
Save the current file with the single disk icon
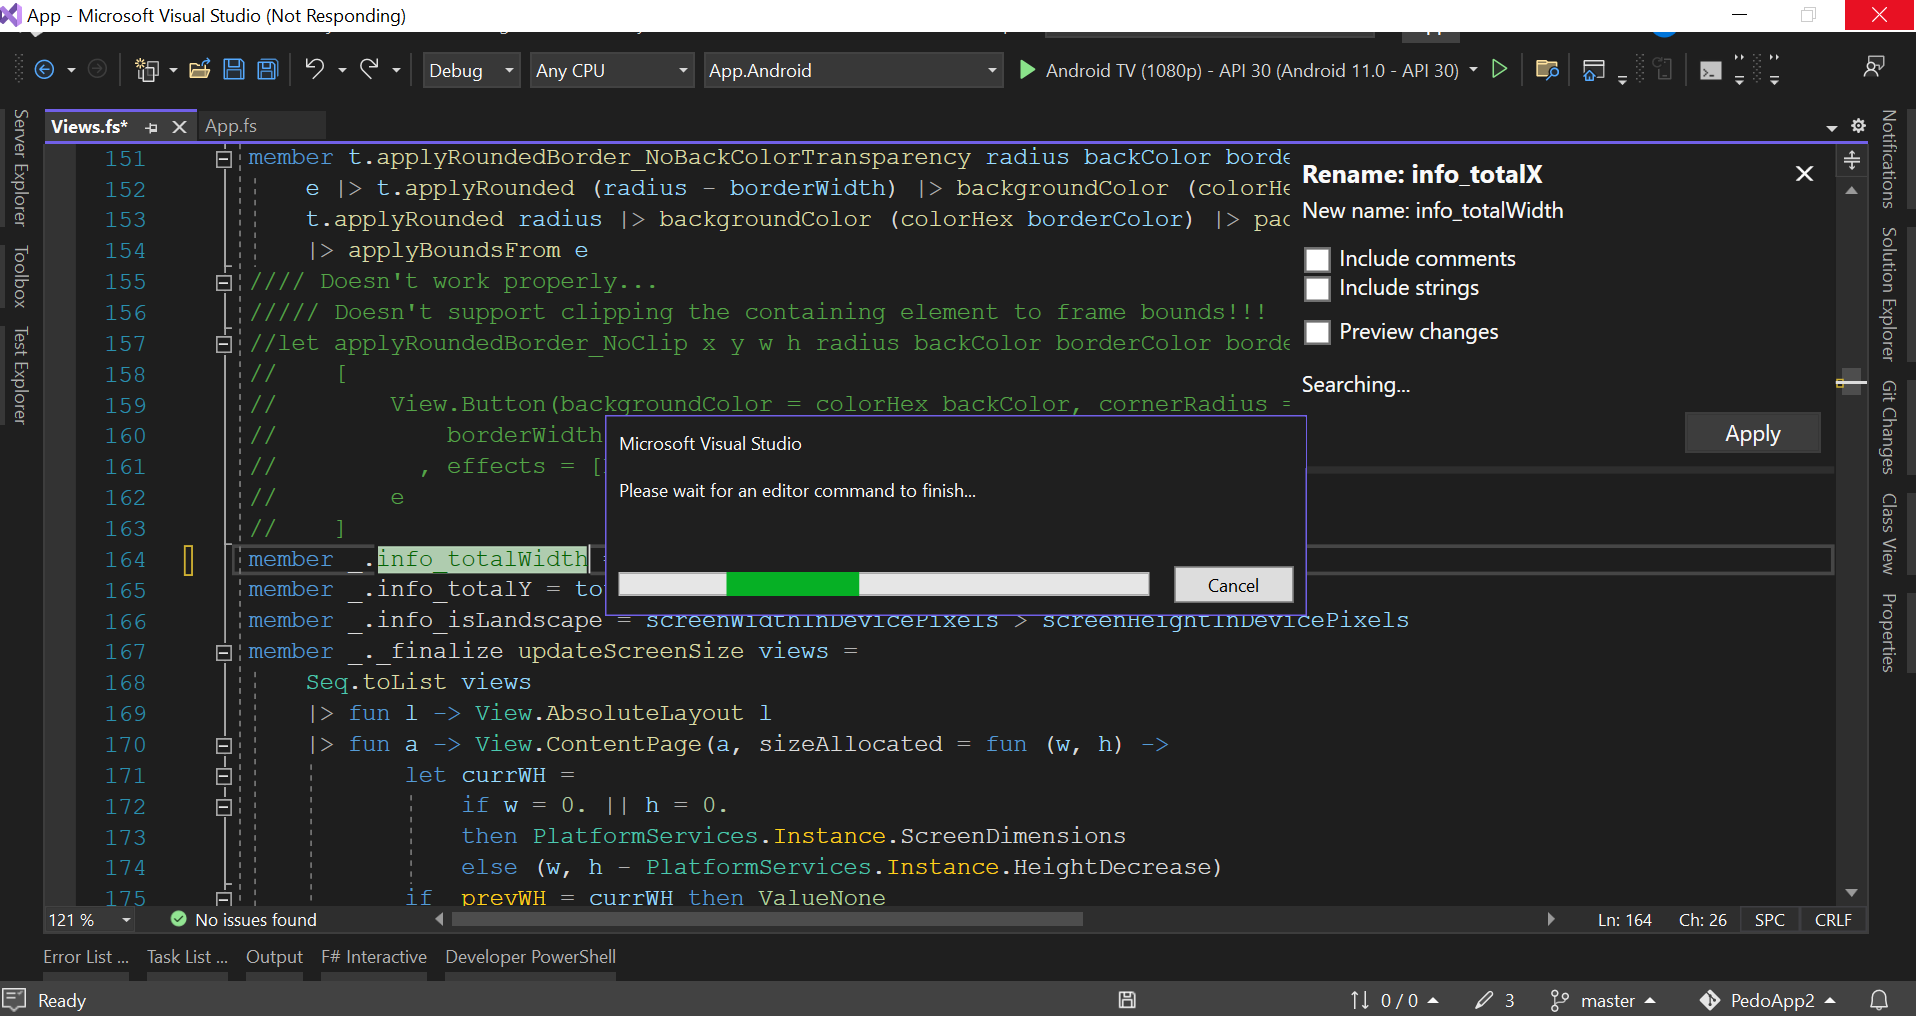(234, 69)
